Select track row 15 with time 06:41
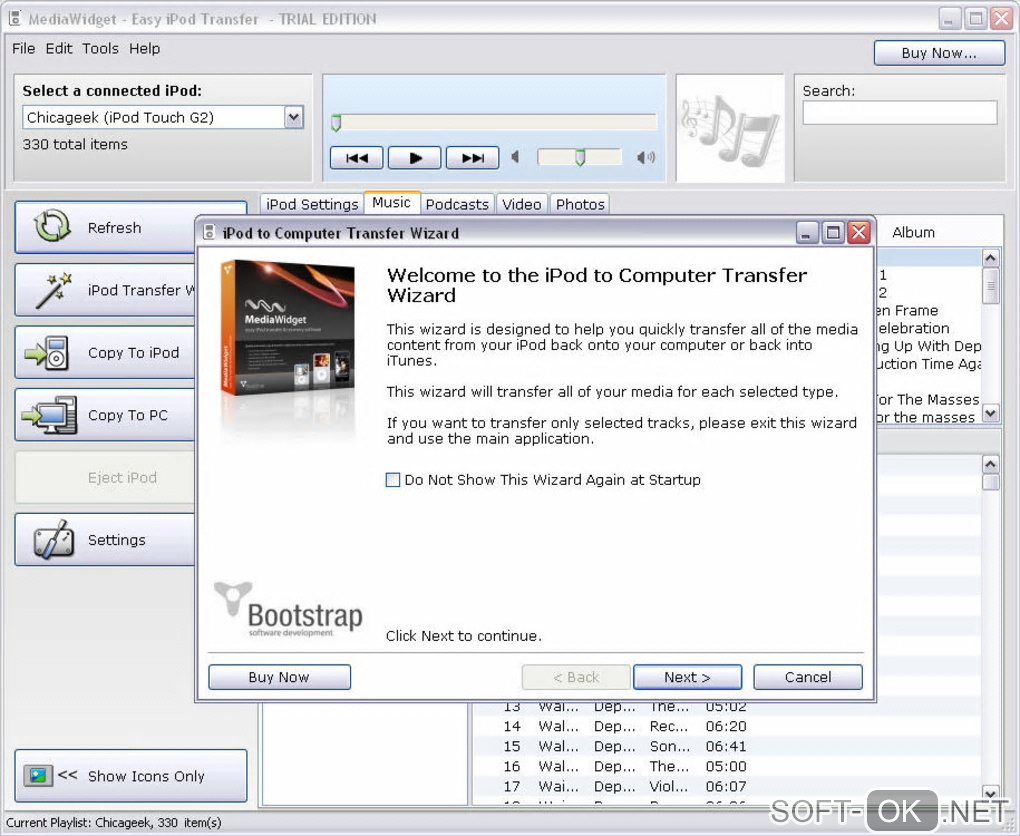 [x=726, y=746]
